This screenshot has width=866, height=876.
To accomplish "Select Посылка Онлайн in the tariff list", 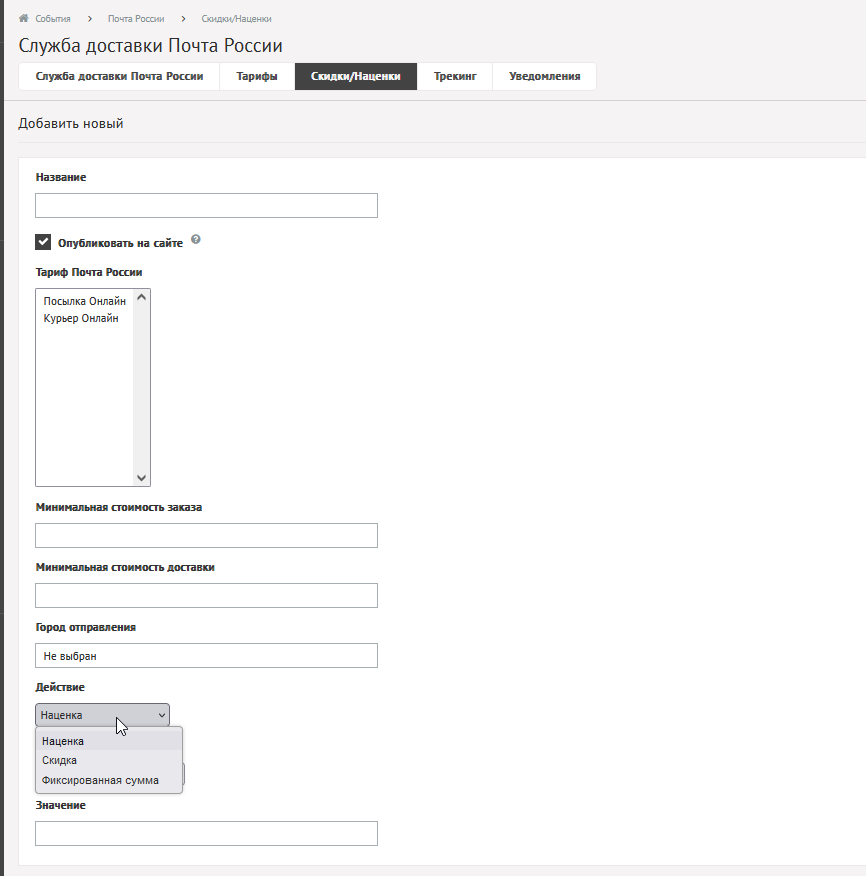I will point(84,301).
